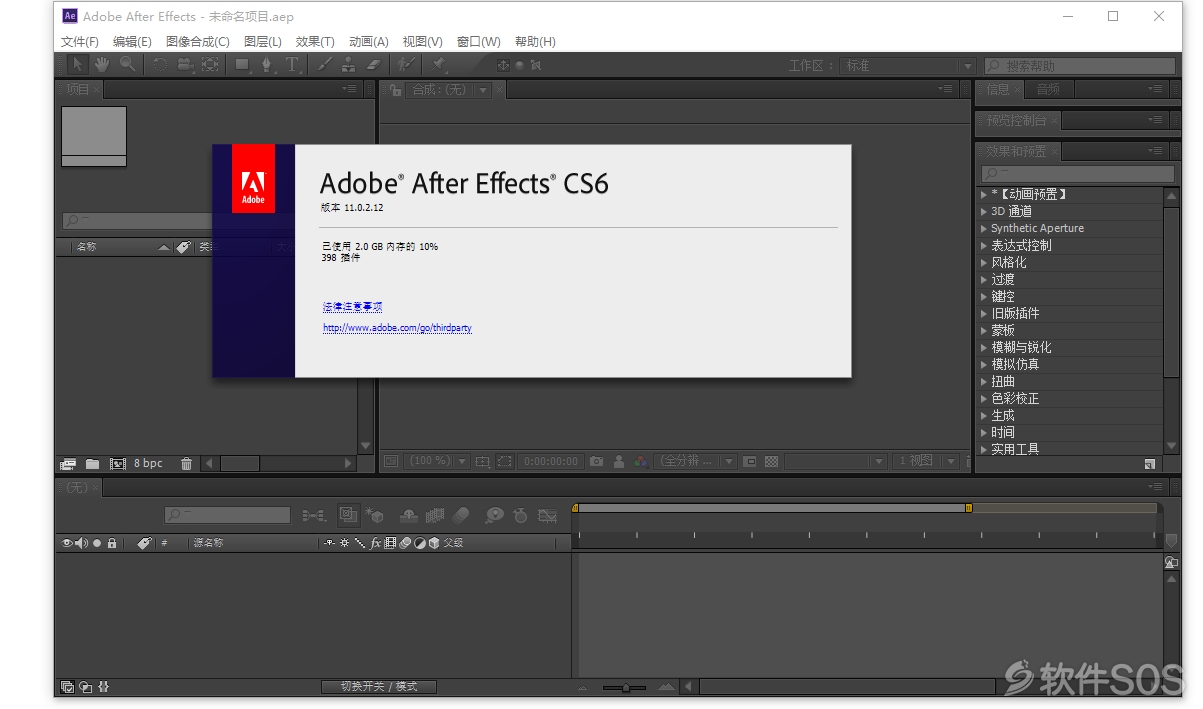Click the 8 bpc color depth button
The image size is (1203, 709).
148,463
